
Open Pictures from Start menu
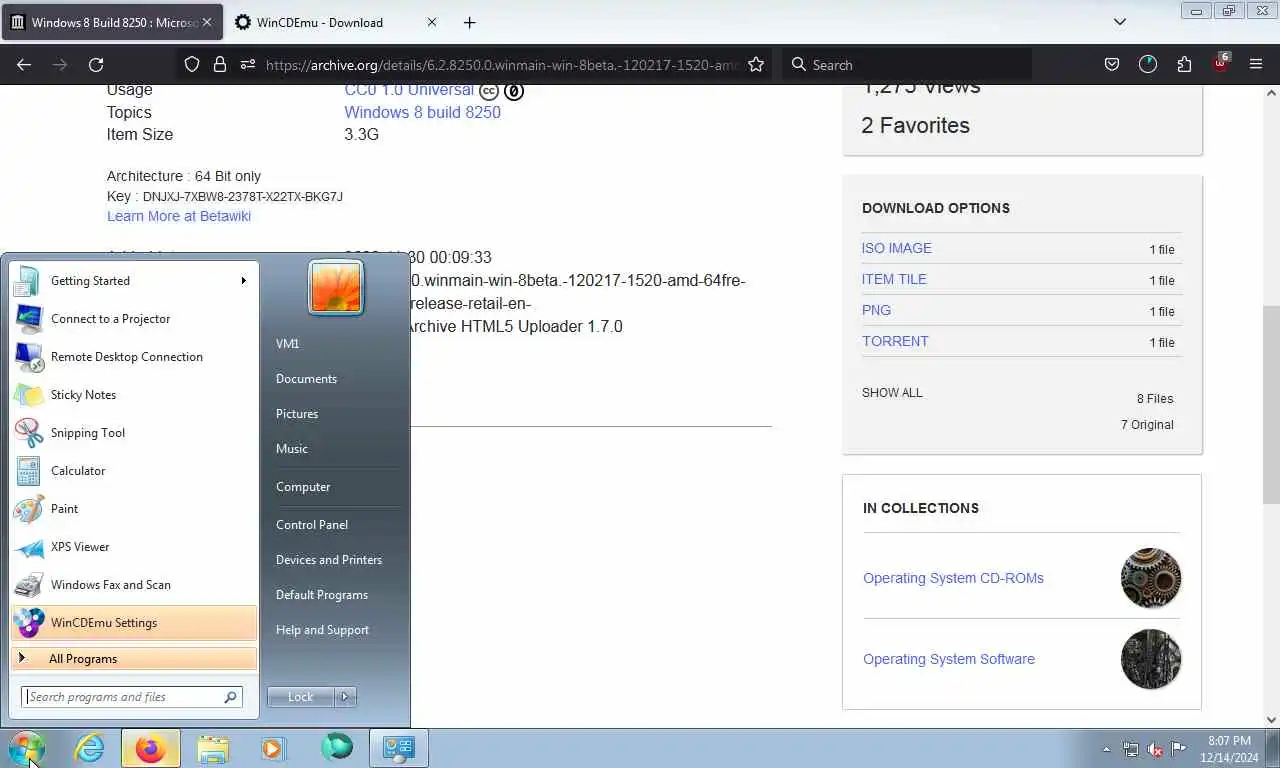coord(297,414)
